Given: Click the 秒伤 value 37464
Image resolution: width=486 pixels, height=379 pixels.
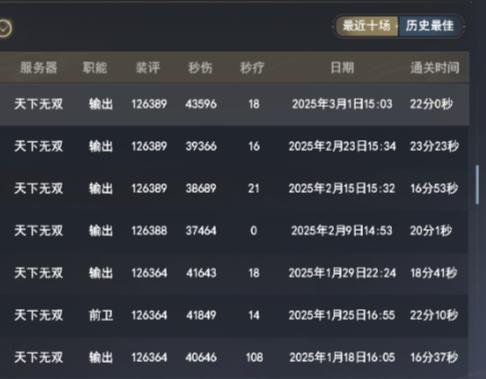Looking at the screenshot, I should click(x=201, y=231).
